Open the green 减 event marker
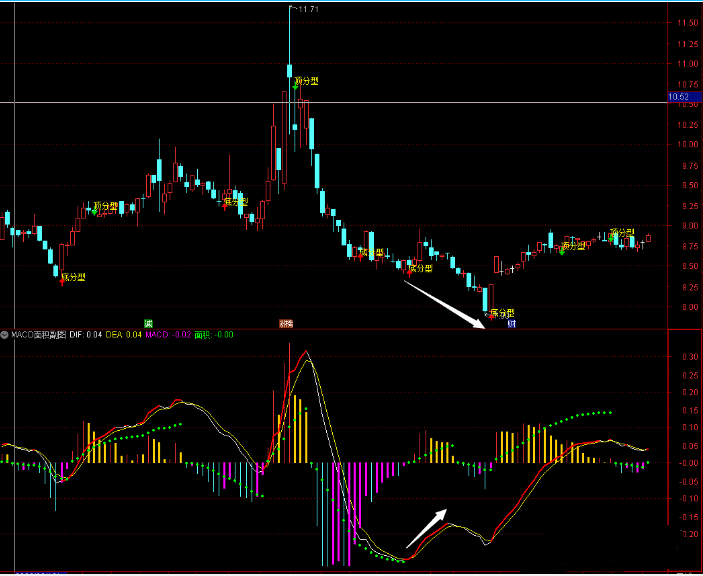 (148, 324)
